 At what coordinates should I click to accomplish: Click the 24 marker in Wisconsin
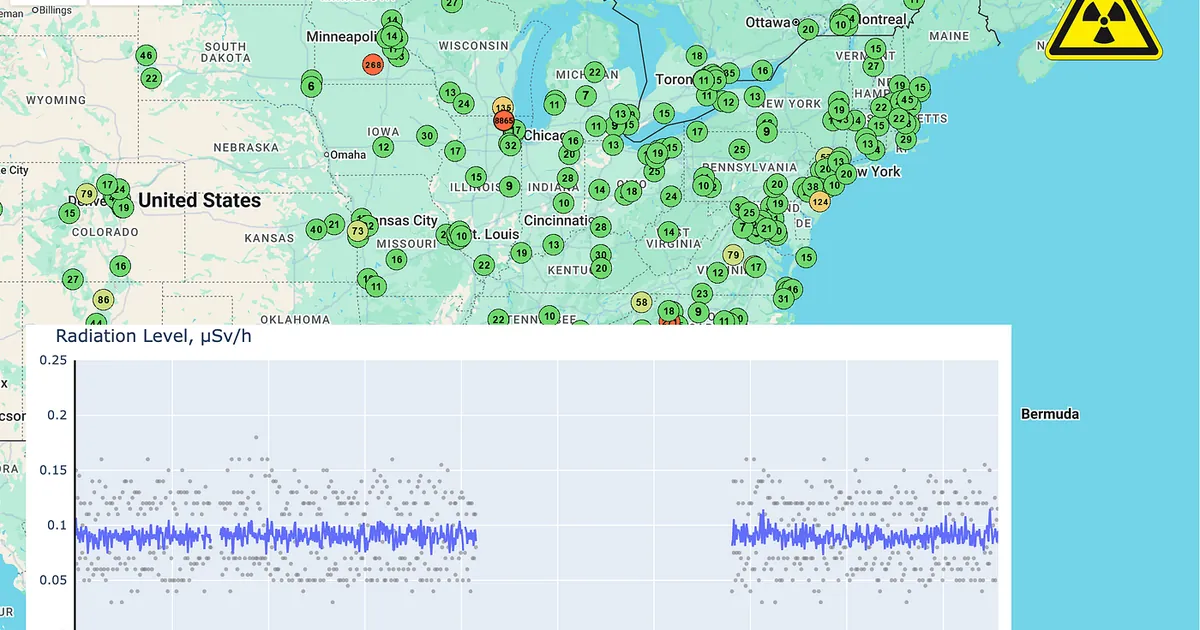[463, 103]
